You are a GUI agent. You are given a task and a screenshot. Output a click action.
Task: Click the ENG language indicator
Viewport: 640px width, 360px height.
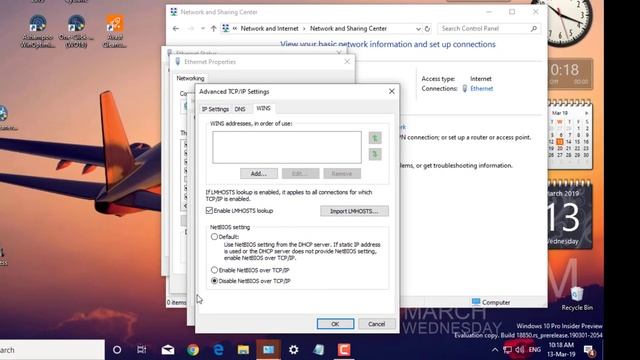tap(535, 350)
